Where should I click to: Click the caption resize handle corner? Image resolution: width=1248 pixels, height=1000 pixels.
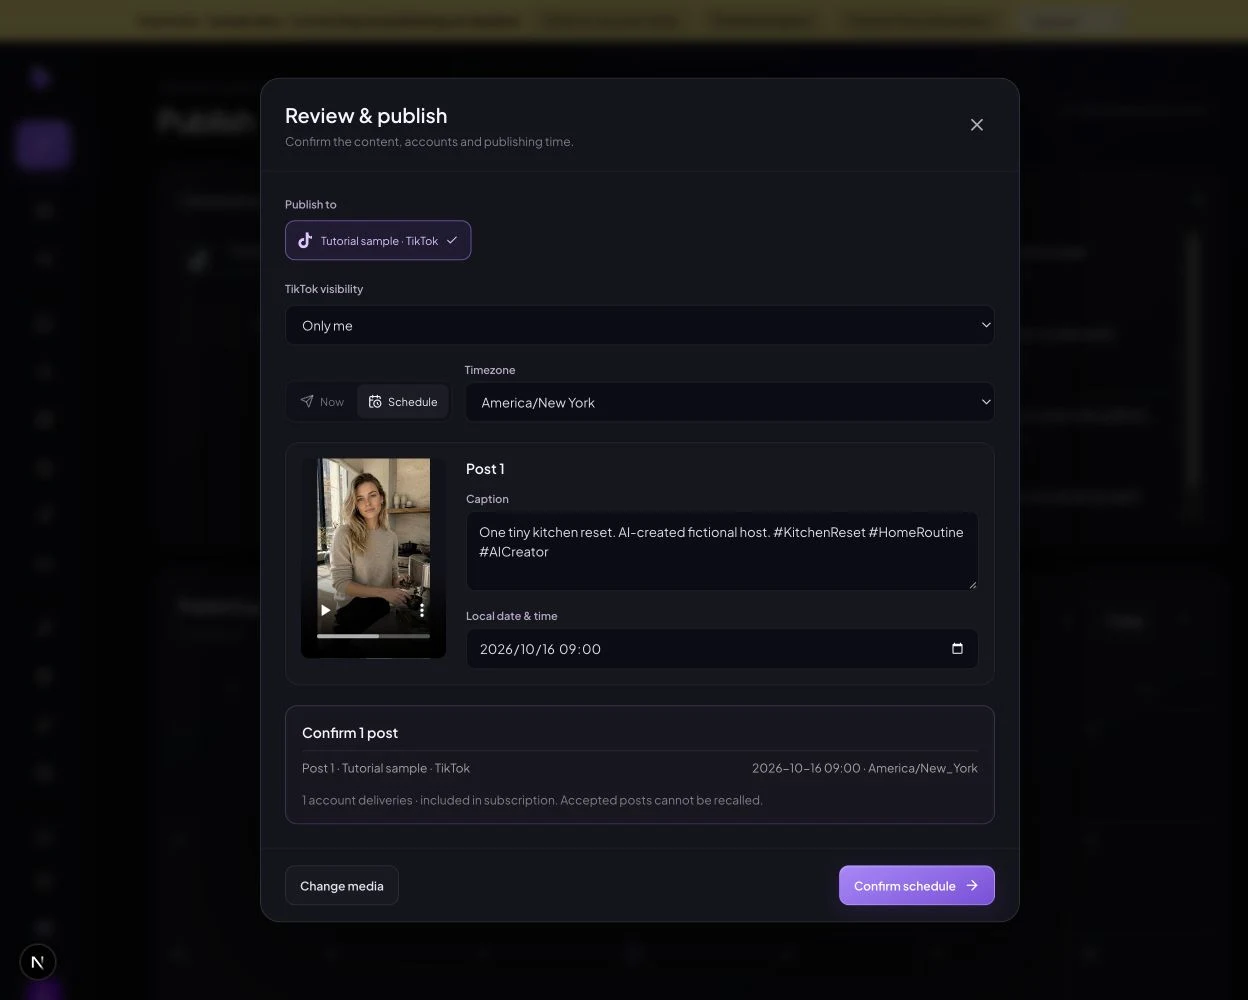pos(971,583)
